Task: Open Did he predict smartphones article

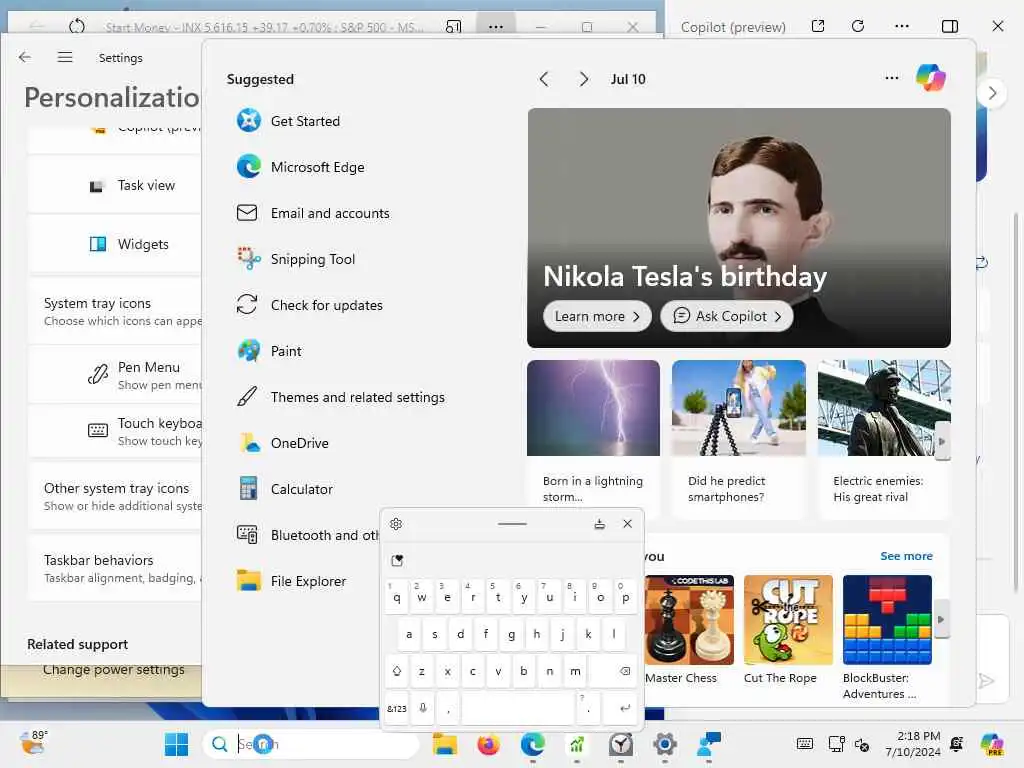Action: 739,439
